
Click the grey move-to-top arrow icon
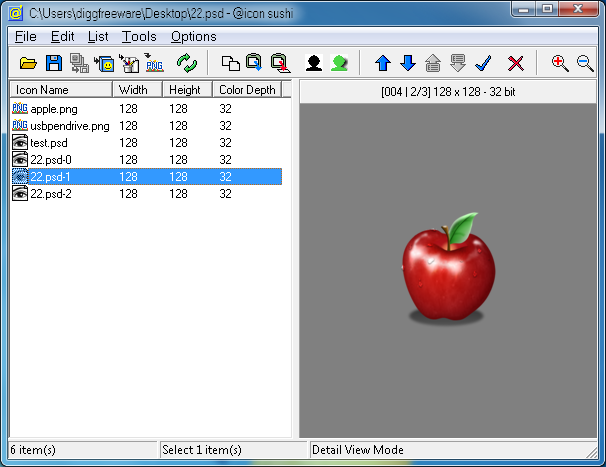coord(433,63)
